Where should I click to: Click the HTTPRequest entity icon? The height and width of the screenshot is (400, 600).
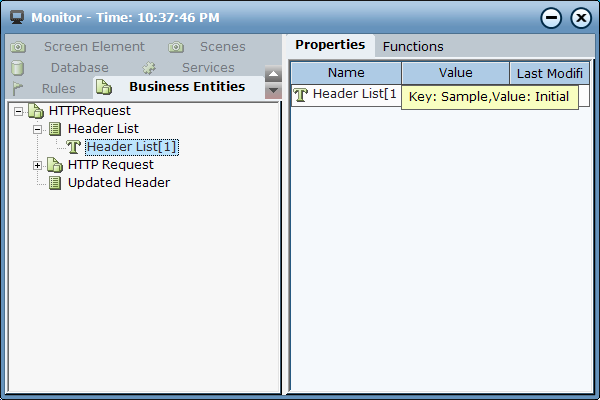click(35, 110)
